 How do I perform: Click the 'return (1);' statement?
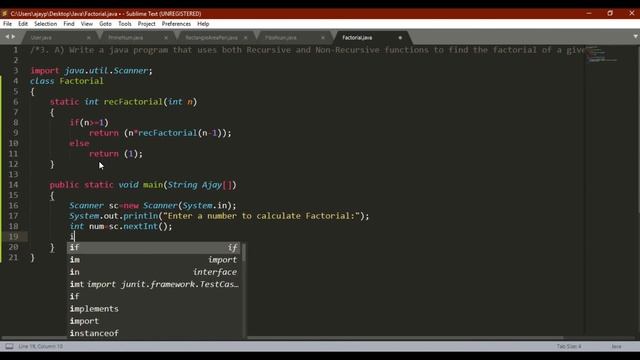click(x=116, y=153)
